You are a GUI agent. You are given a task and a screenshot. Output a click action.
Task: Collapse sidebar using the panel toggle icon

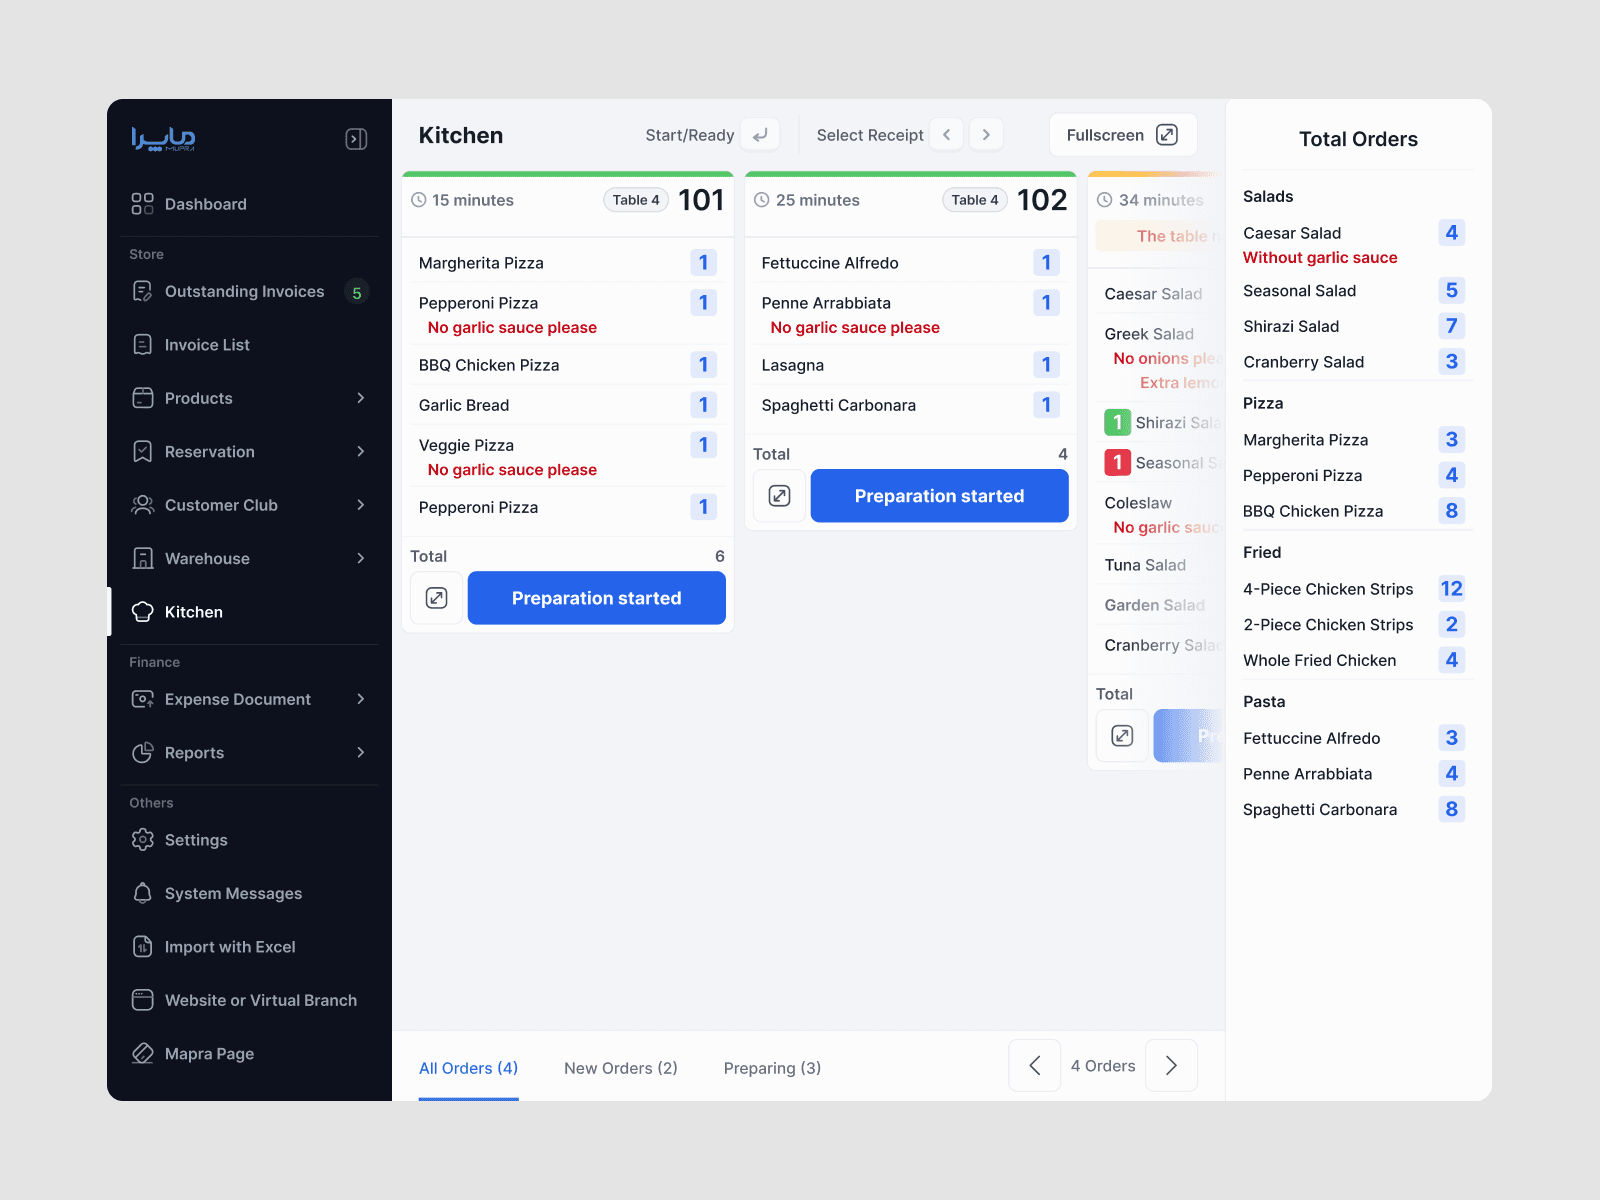pos(356,139)
